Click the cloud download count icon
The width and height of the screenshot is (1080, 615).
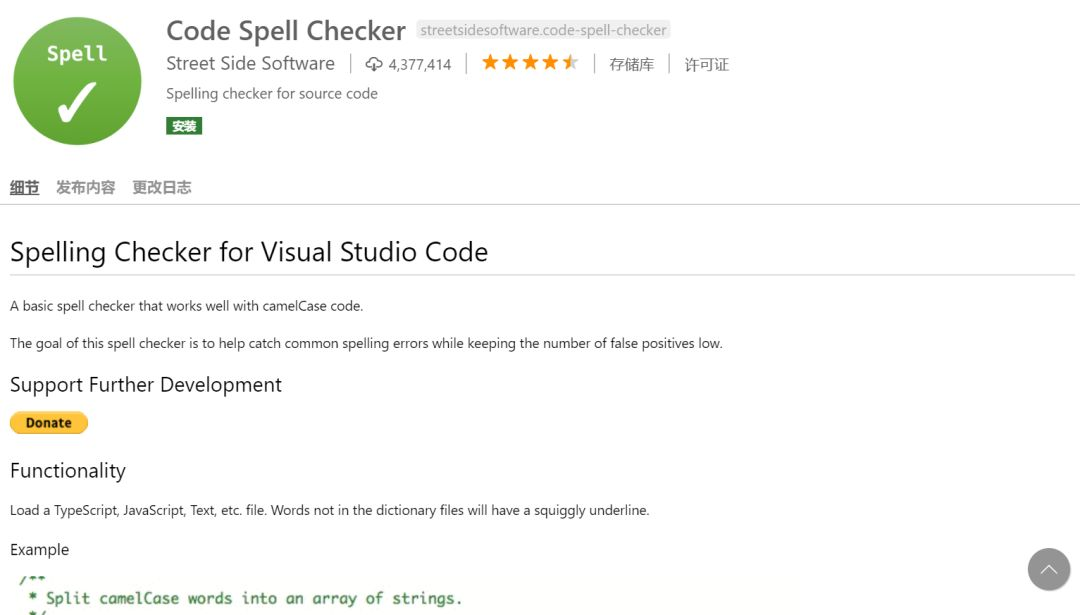[374, 64]
